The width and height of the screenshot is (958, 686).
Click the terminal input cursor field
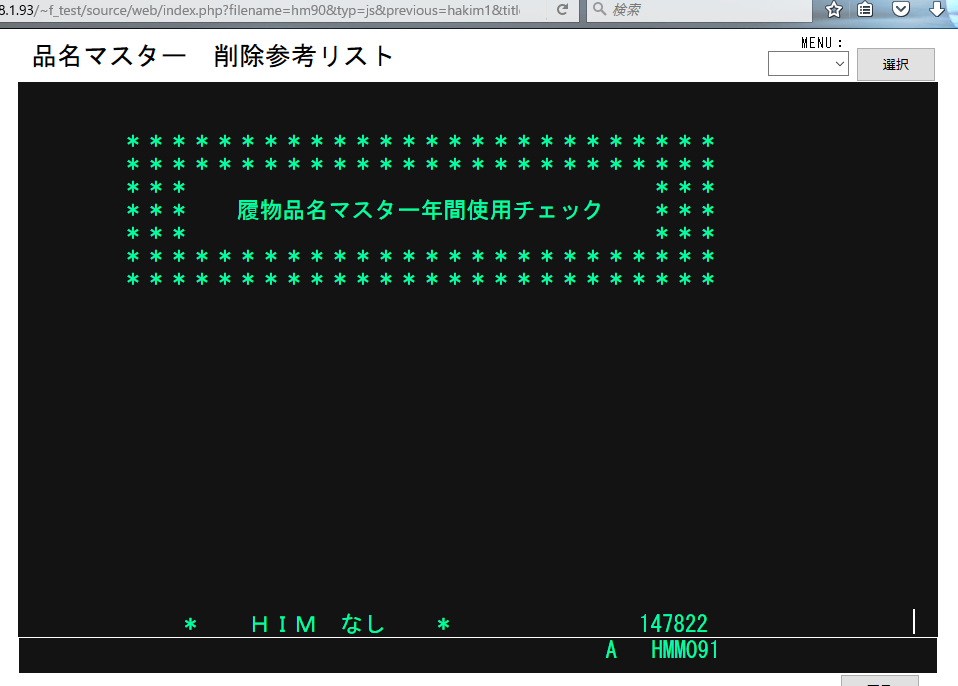913,622
